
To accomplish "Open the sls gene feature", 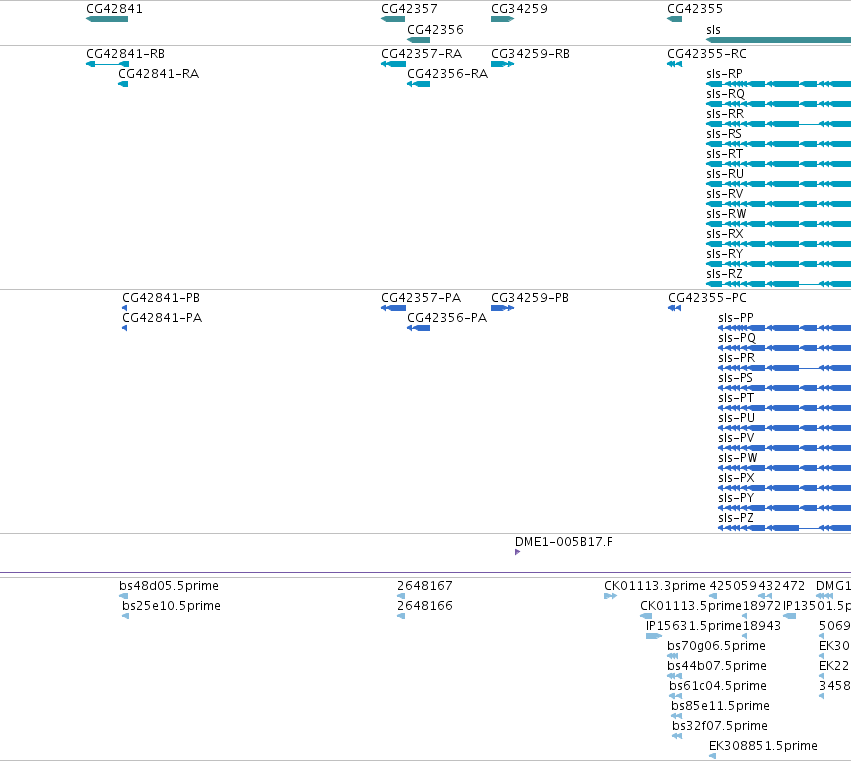I will pos(778,40).
